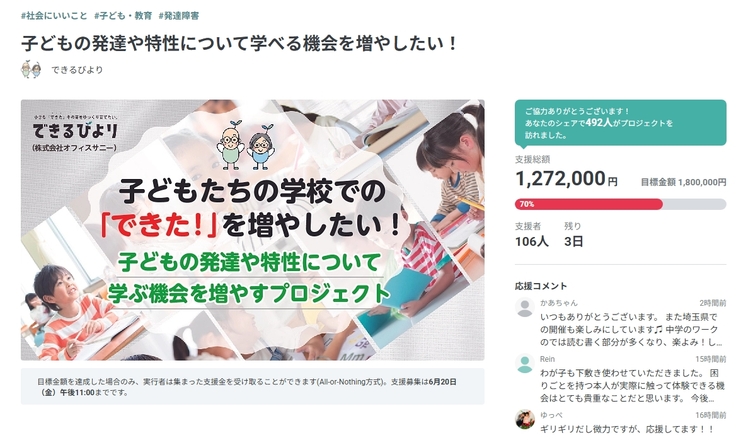
Task: Open the #社会にいいこと tag
Action: tap(54, 16)
